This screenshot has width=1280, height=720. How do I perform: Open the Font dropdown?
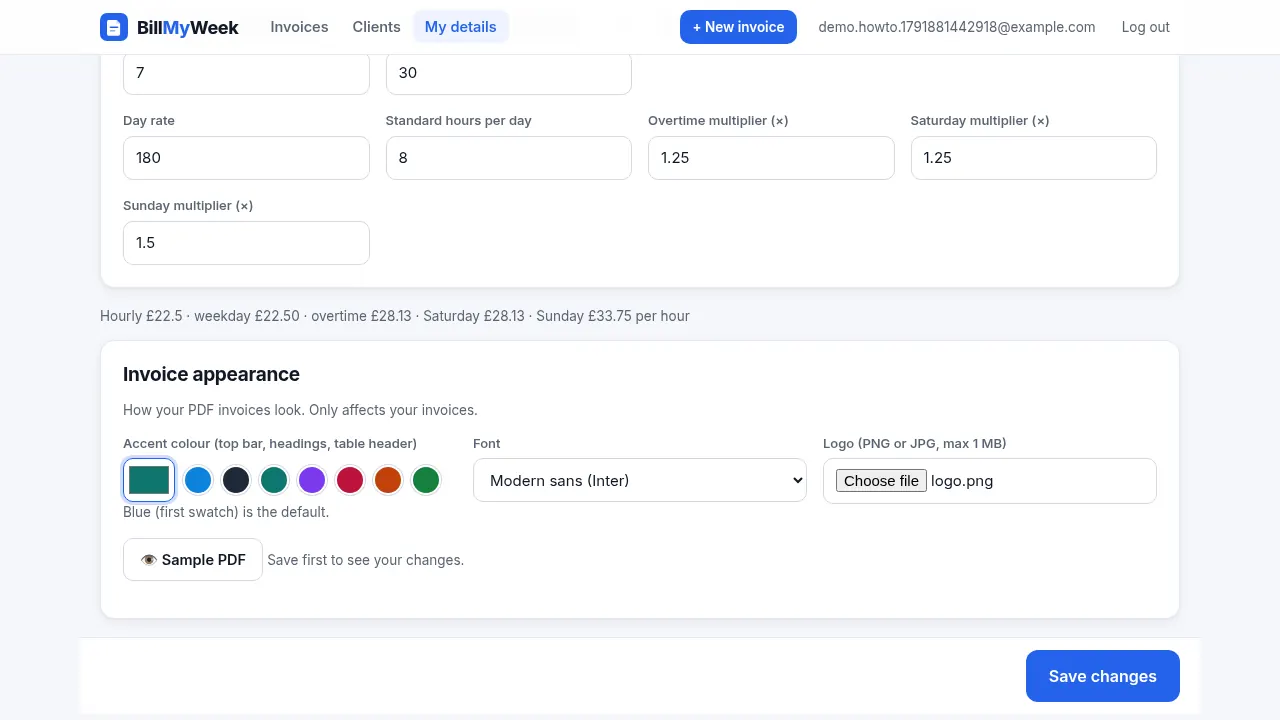tap(640, 480)
